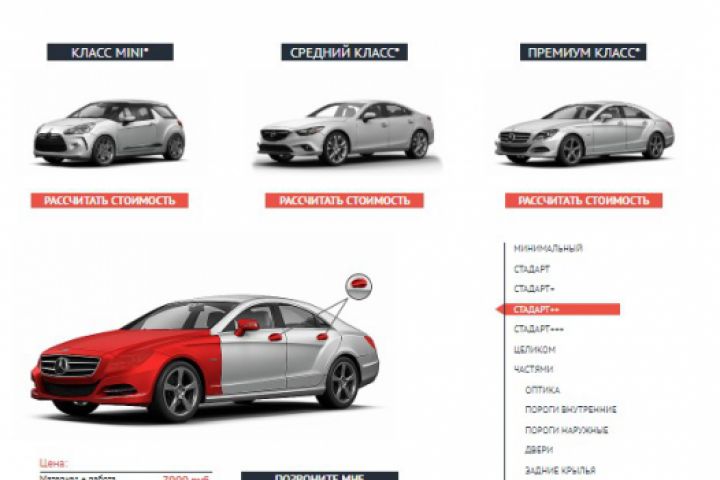This screenshot has width=720, height=480.
Task: Calculate cost for the premium class
Action: pyautogui.click(x=584, y=201)
